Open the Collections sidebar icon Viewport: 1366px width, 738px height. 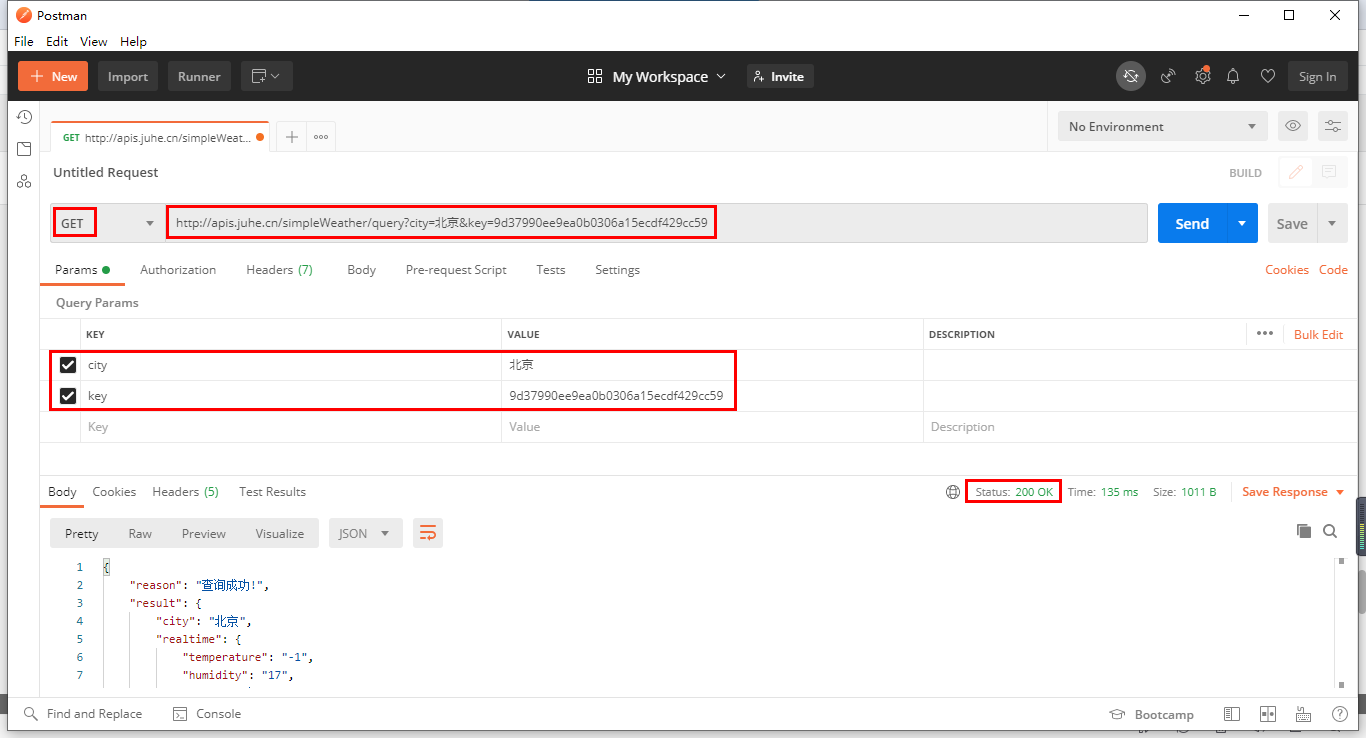24,149
